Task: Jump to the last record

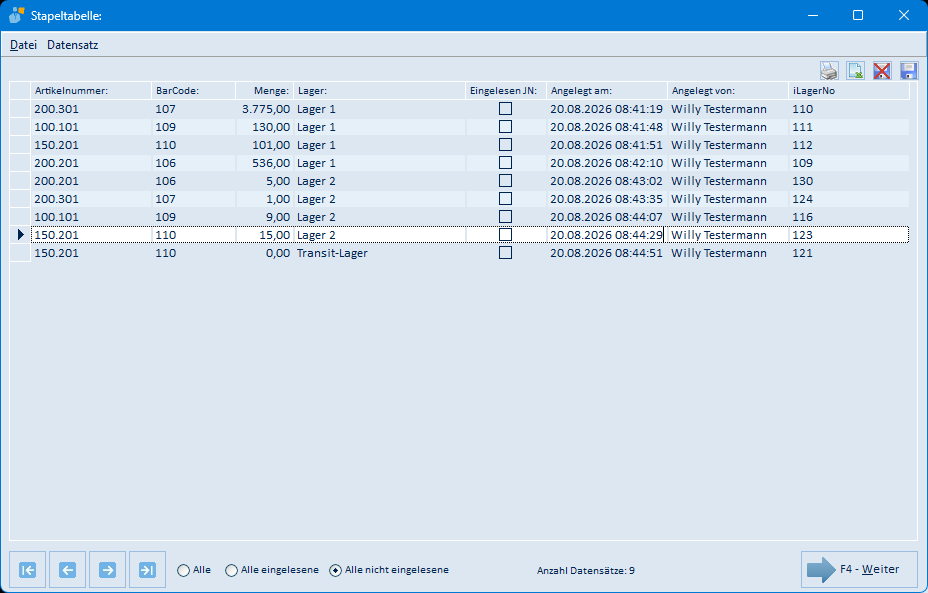Action: [x=147, y=570]
